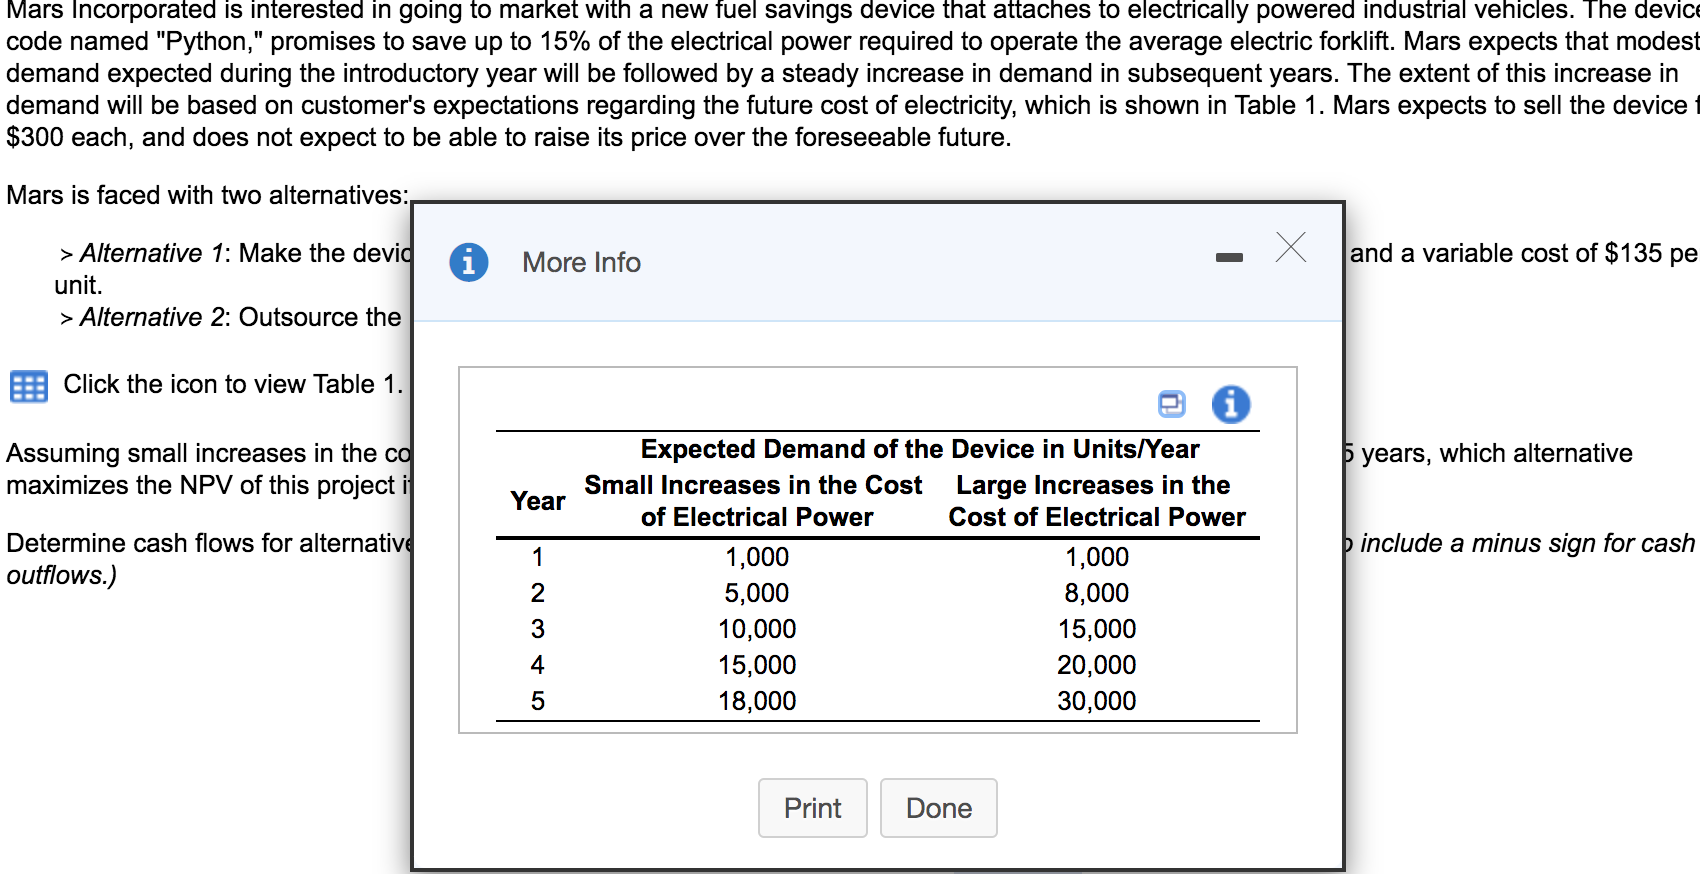
Task: Select year 1 small-increase demand value 1,000
Action: [757, 557]
